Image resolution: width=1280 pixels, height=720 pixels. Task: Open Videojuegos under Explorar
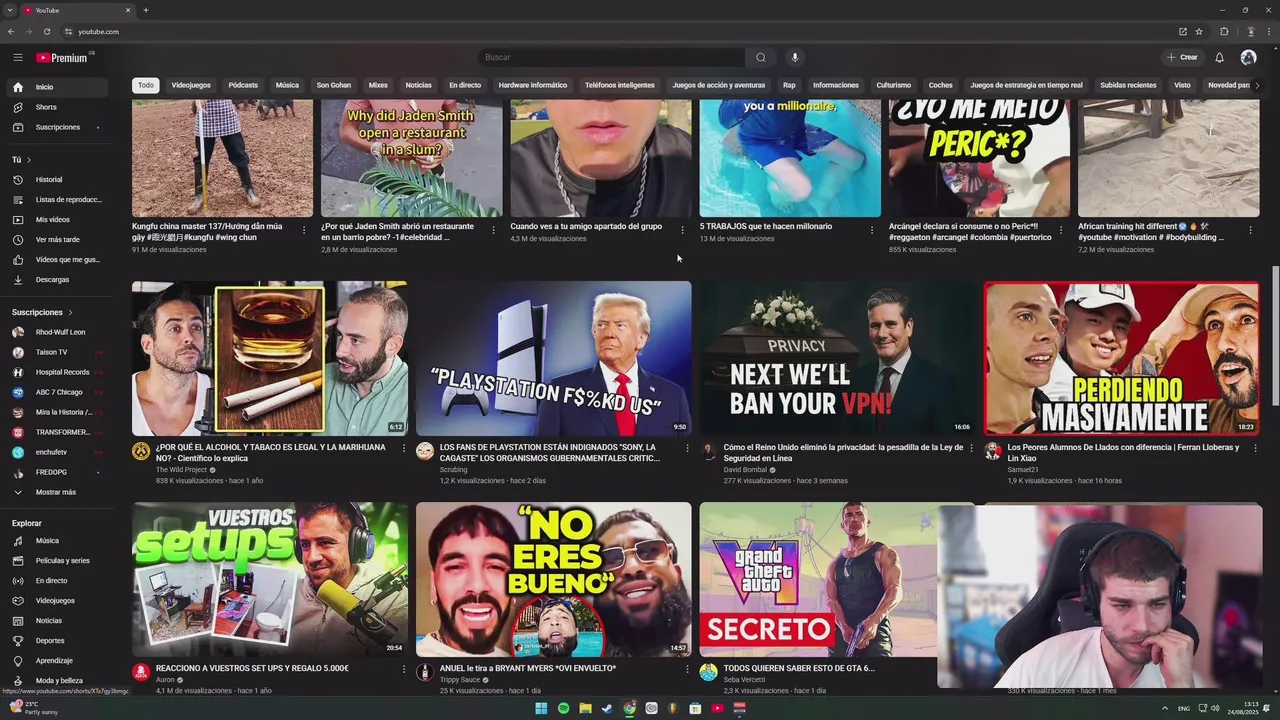56,601
